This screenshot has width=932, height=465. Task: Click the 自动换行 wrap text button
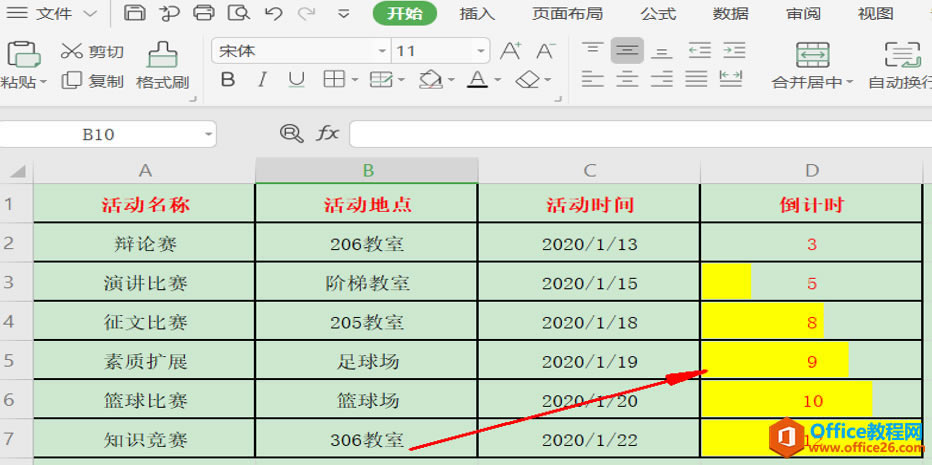pos(900,65)
